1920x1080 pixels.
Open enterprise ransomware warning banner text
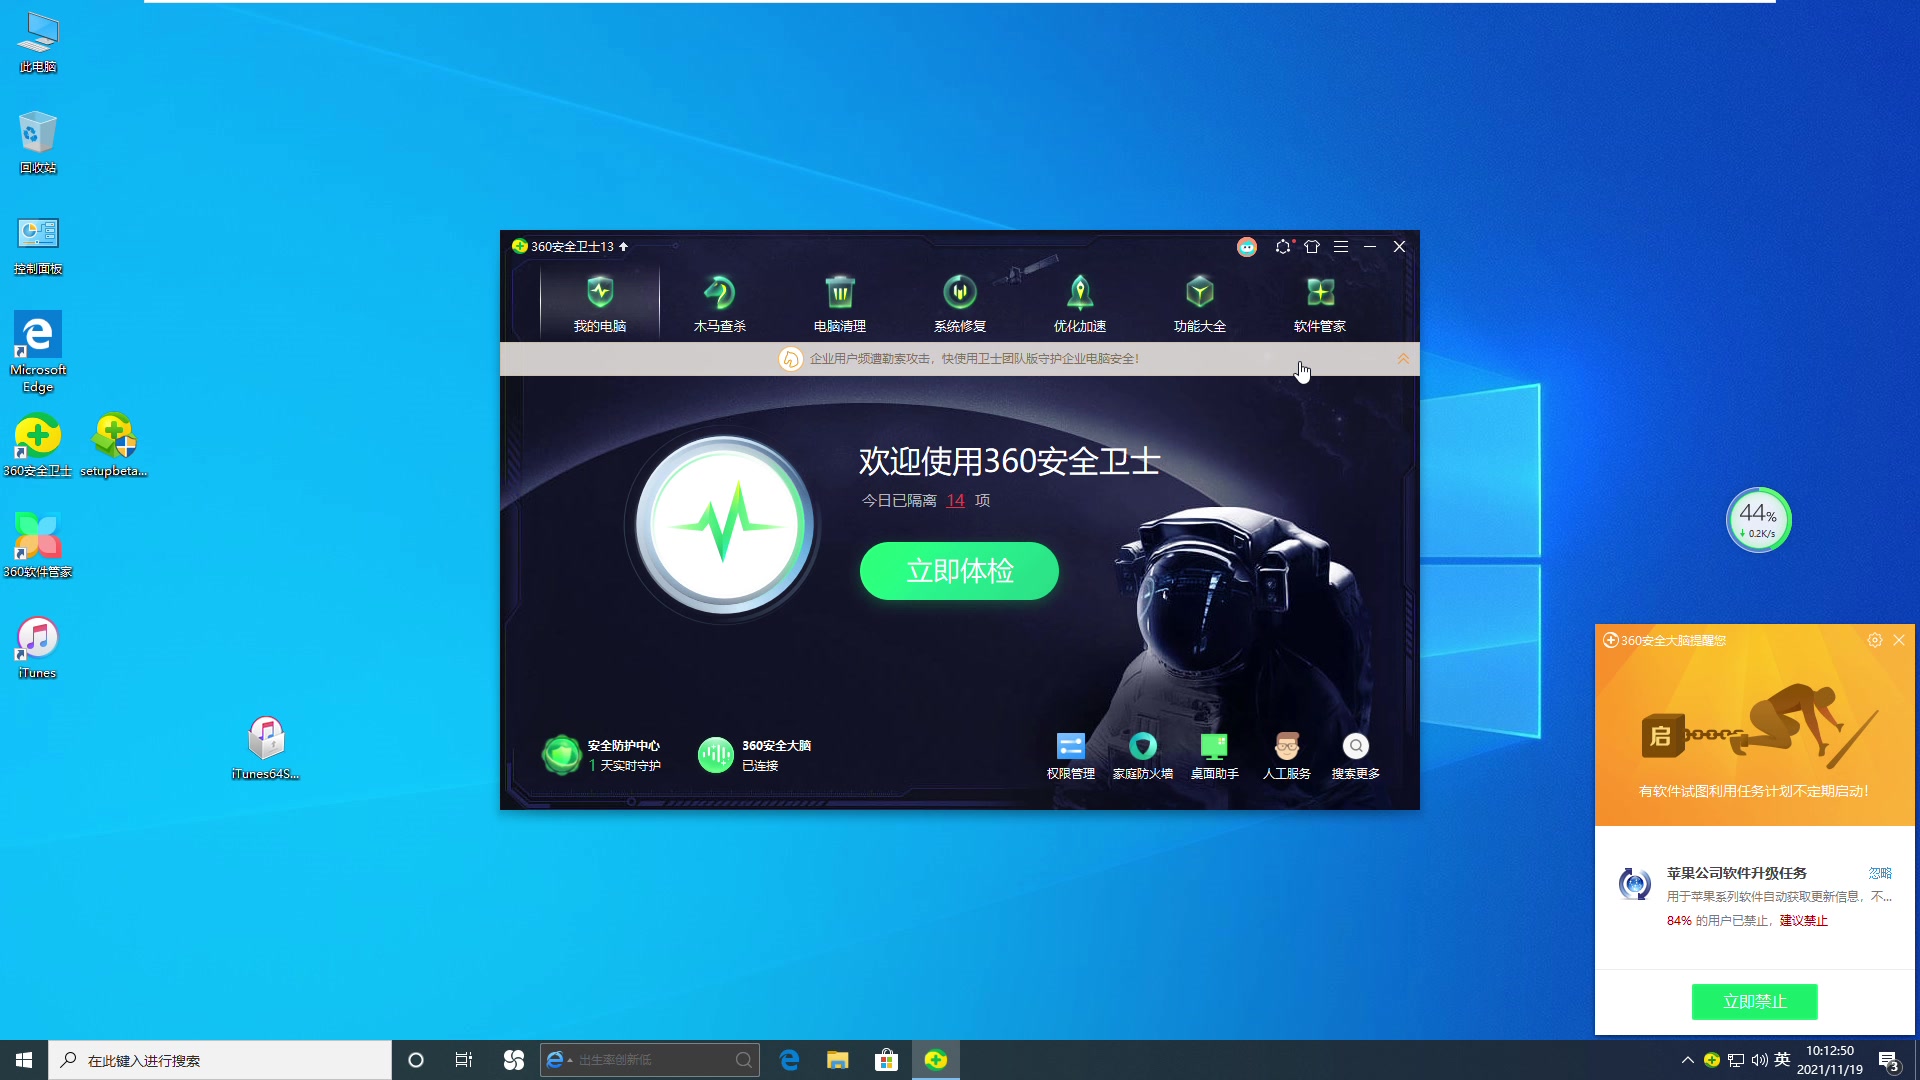click(974, 359)
